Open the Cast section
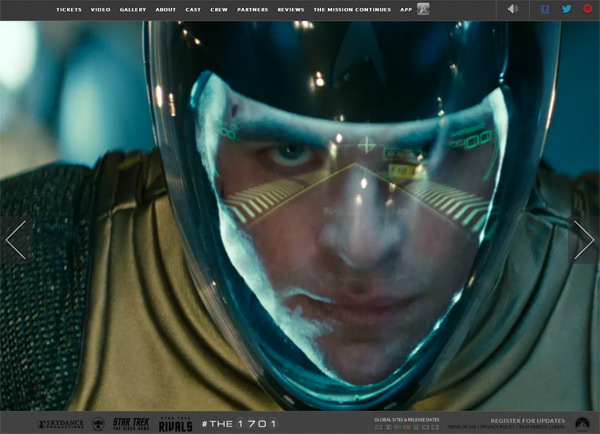The width and height of the screenshot is (600, 434). pos(193,10)
